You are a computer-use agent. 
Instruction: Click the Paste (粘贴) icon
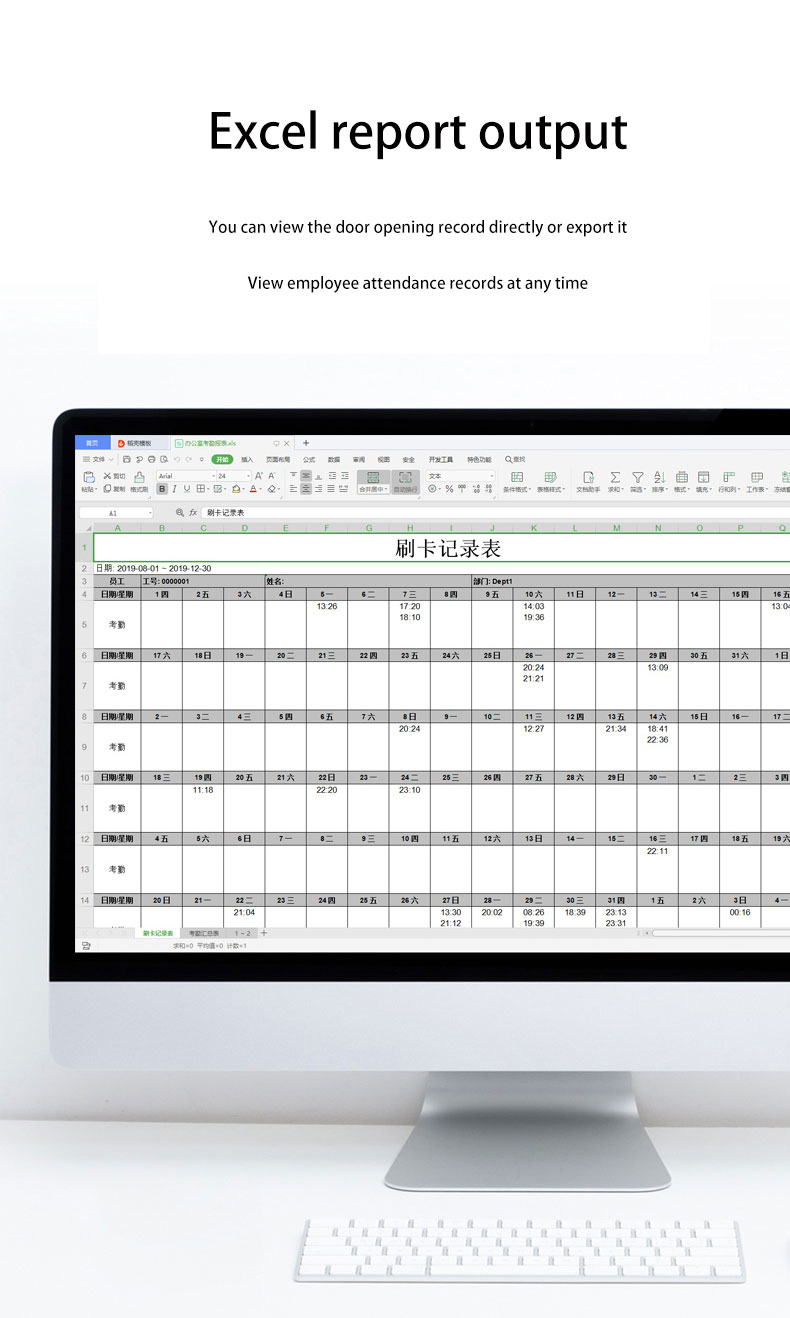click(x=89, y=477)
